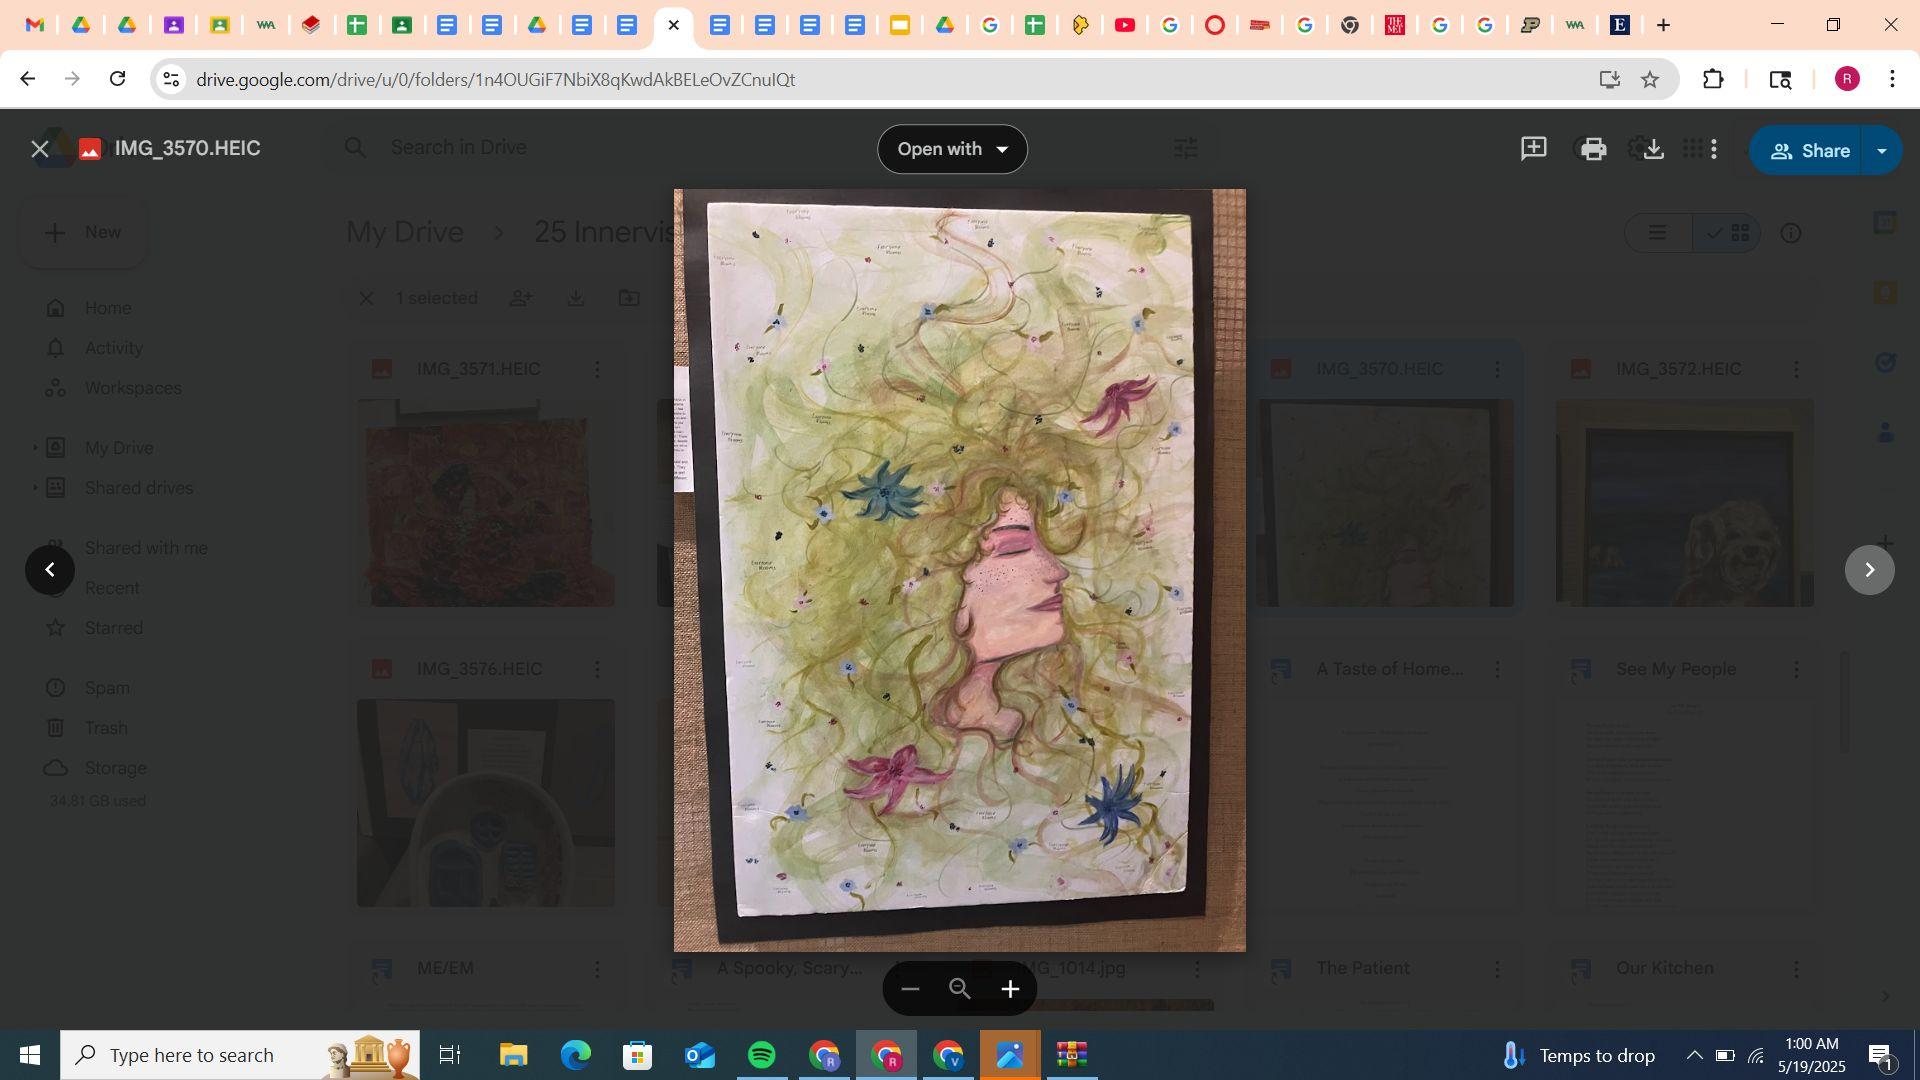Go back in the browser

coord(27,79)
